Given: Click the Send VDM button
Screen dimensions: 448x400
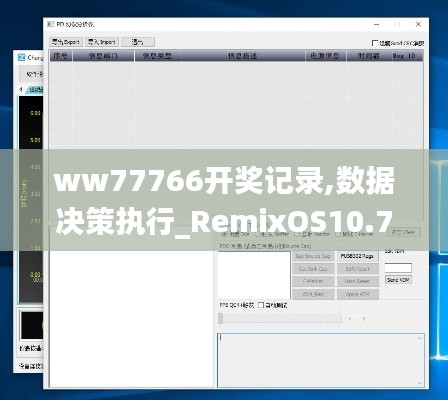Looking at the screenshot, I should (398, 280).
